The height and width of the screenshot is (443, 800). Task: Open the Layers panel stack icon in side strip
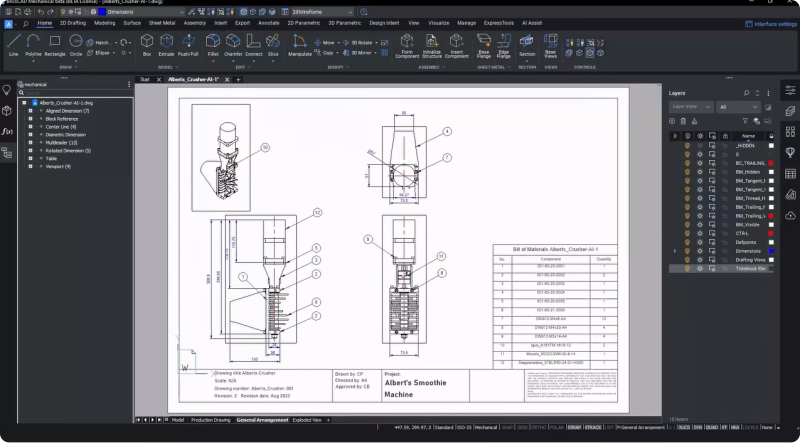click(x=790, y=111)
